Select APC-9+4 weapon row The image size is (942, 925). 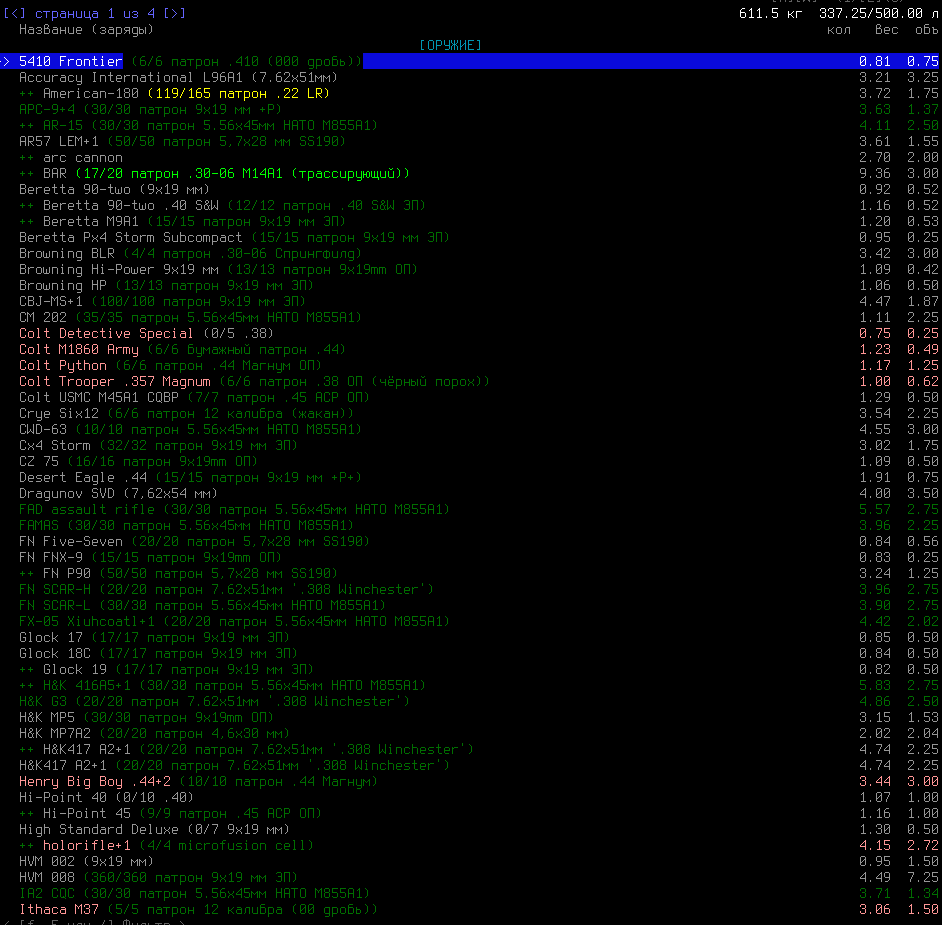(471, 109)
